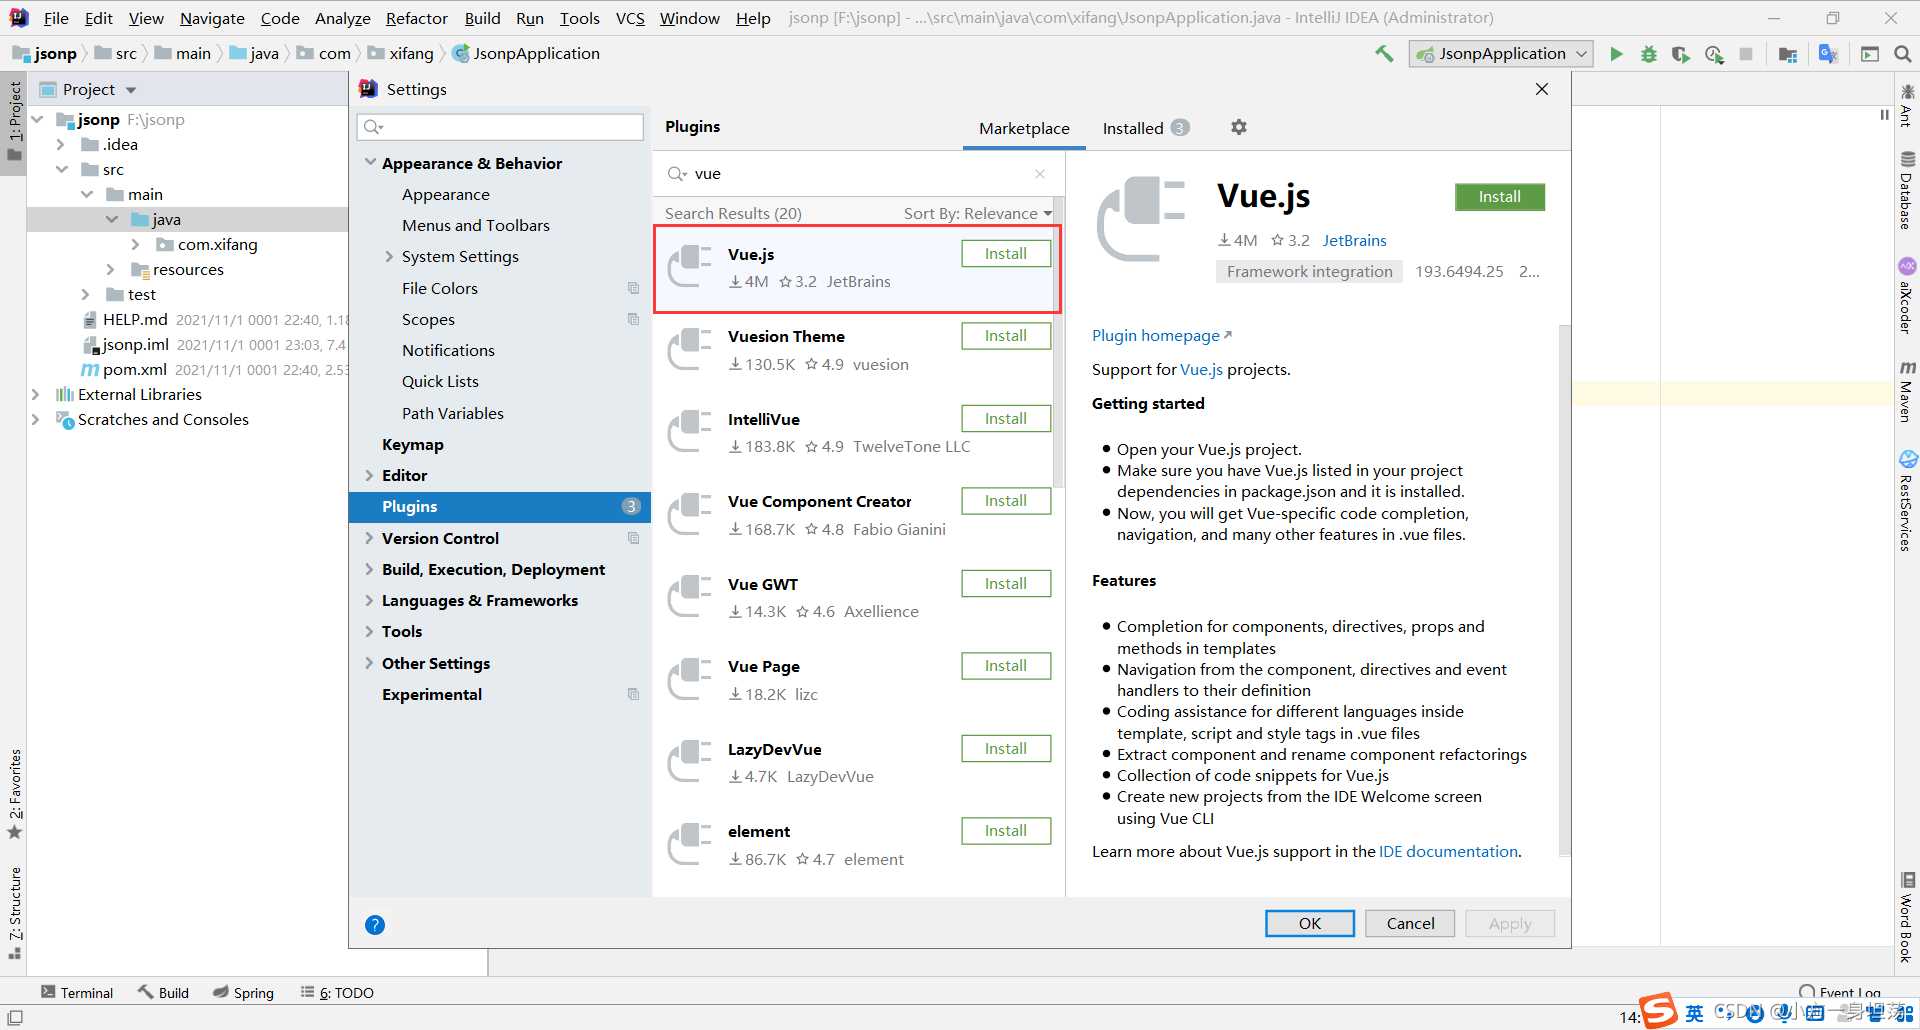1920x1030 pixels.
Task: Toggle the Favorites tool window
Action: (14, 794)
